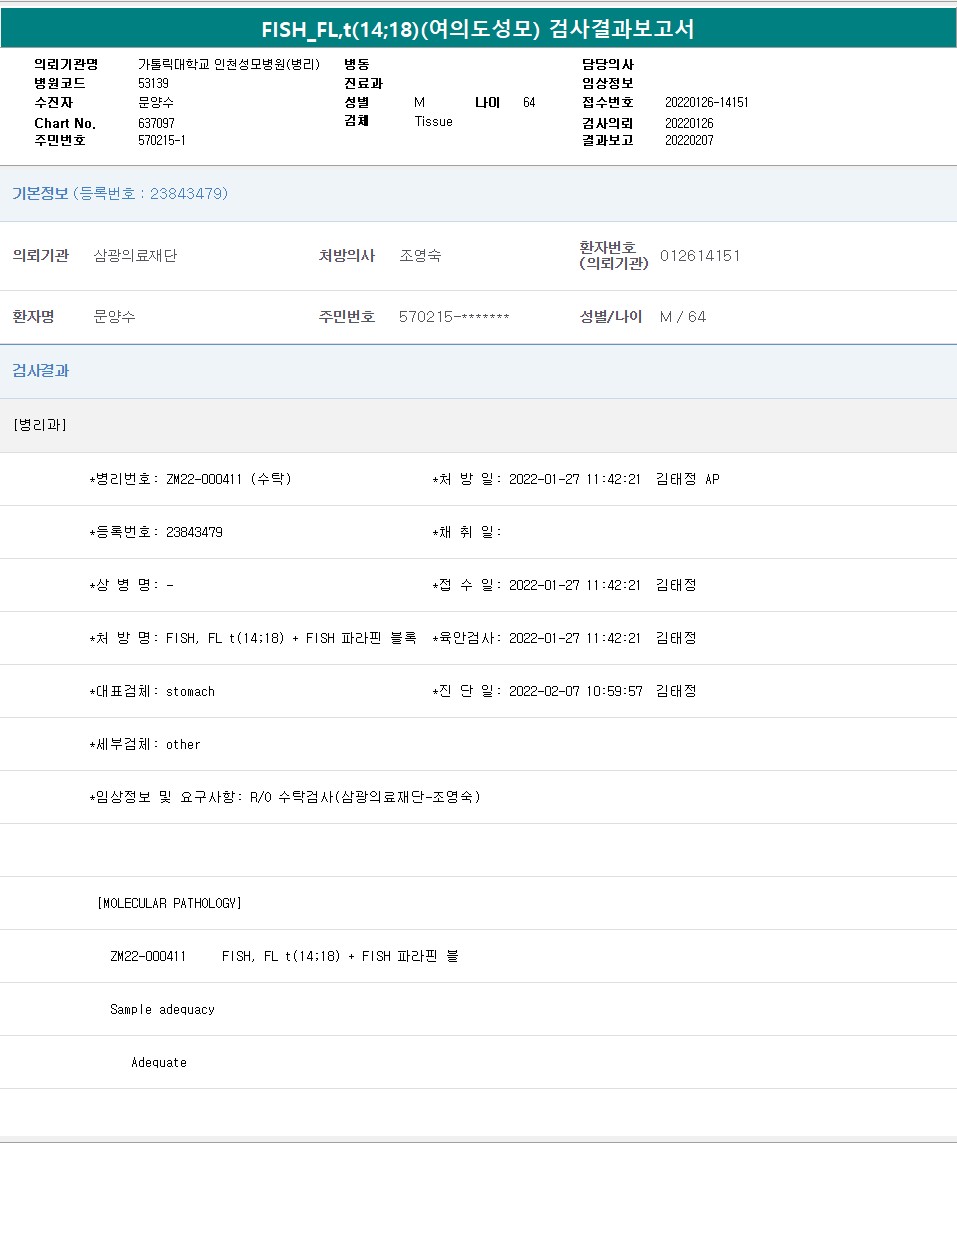Click the 접수번호 value 20220126-14151
The image size is (957, 1235).
click(x=706, y=102)
